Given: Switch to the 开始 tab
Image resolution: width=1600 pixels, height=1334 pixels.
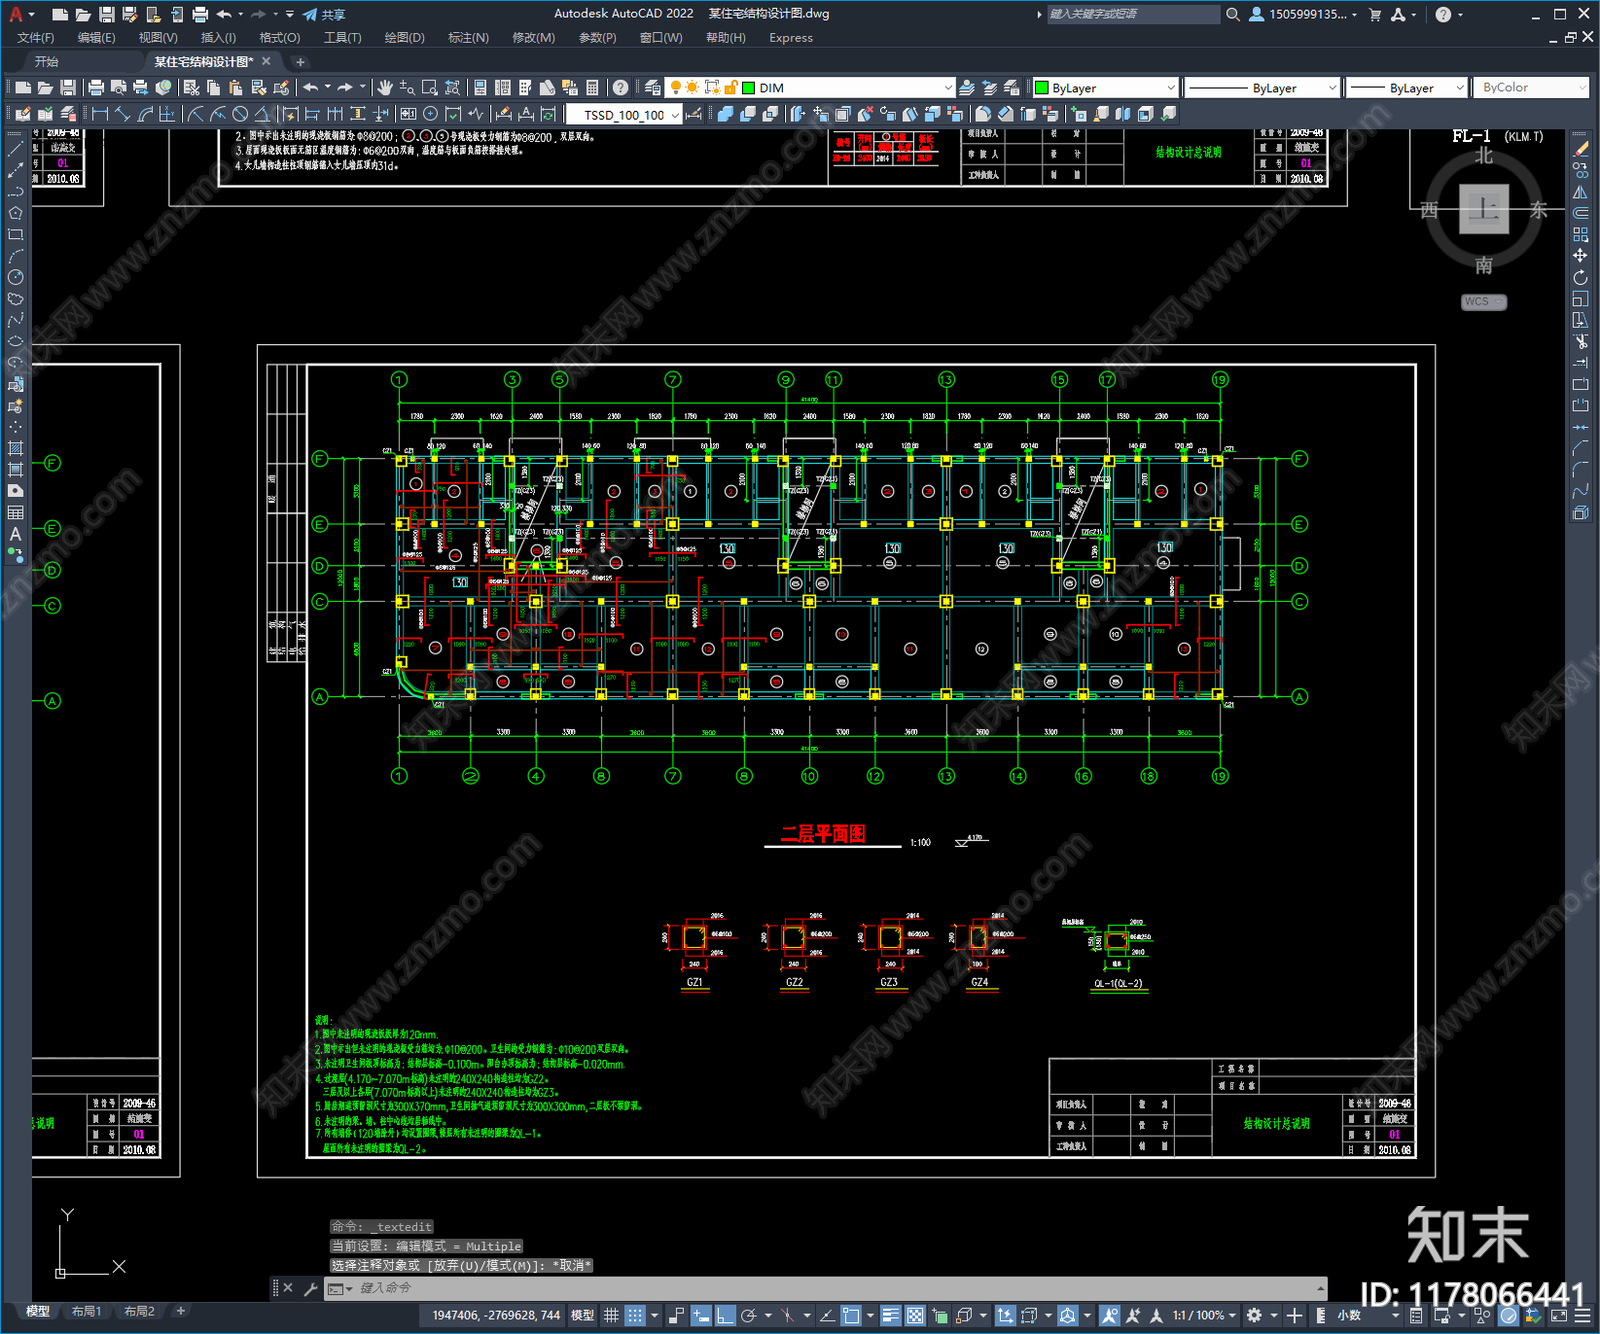Looking at the screenshot, I should [x=47, y=62].
